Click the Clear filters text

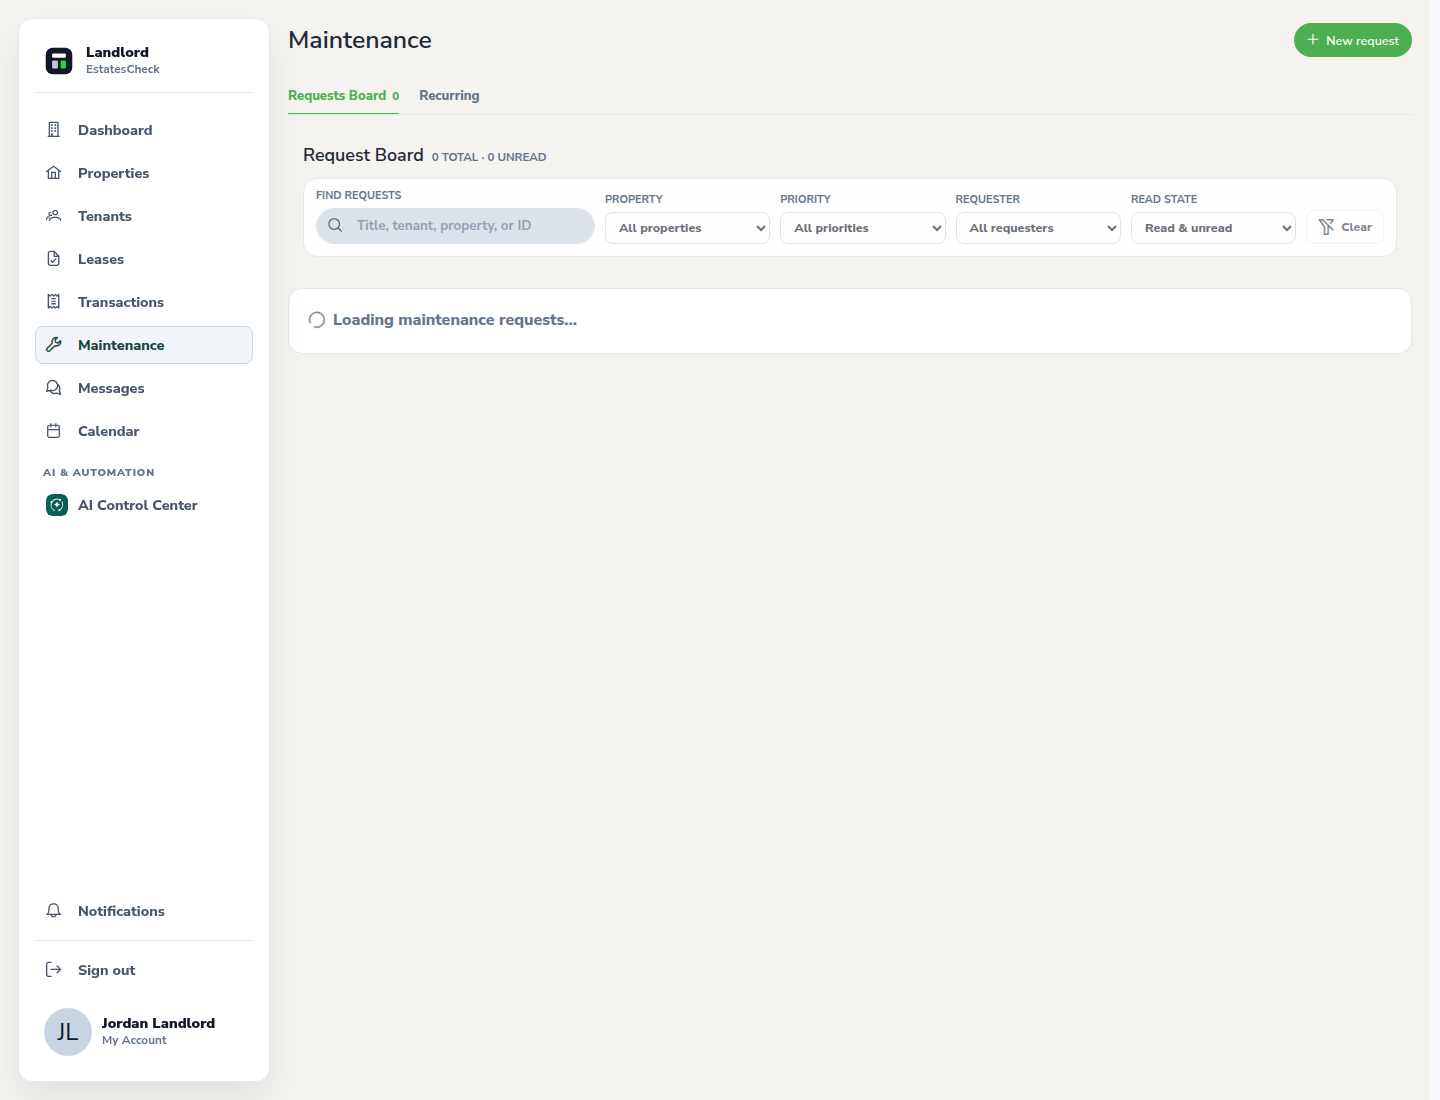coord(1356,227)
